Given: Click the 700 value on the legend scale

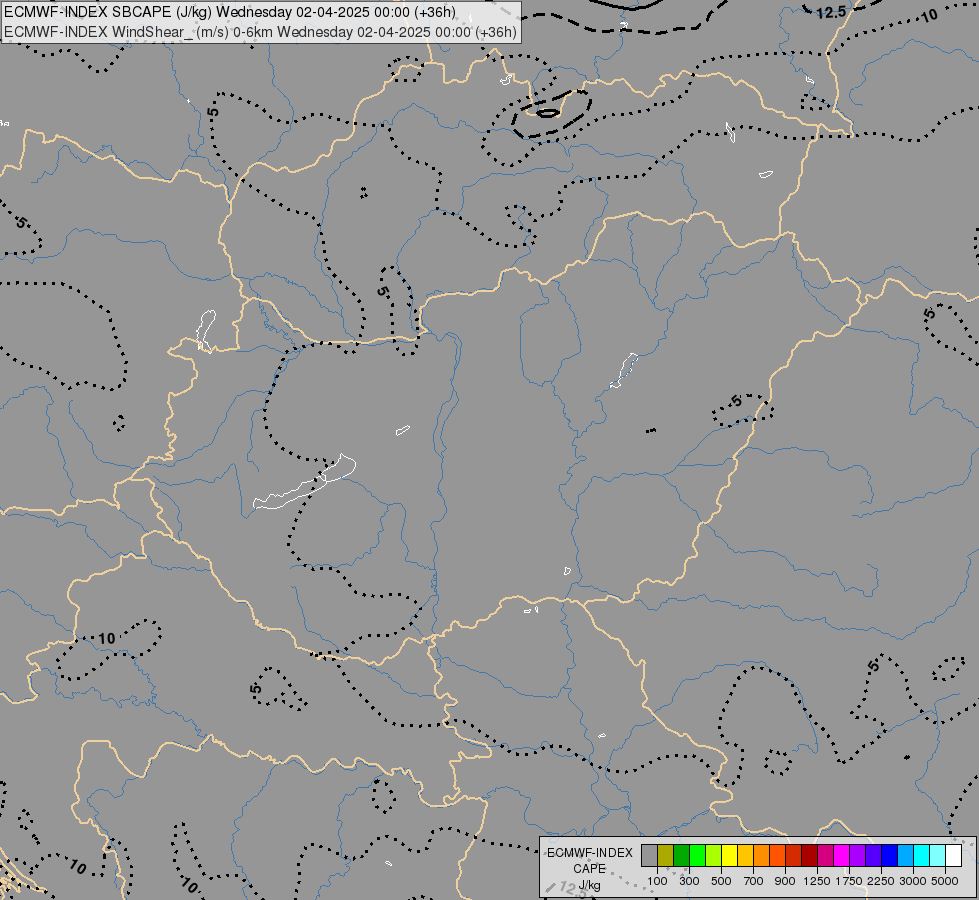Looking at the screenshot, I should pyautogui.click(x=754, y=881).
